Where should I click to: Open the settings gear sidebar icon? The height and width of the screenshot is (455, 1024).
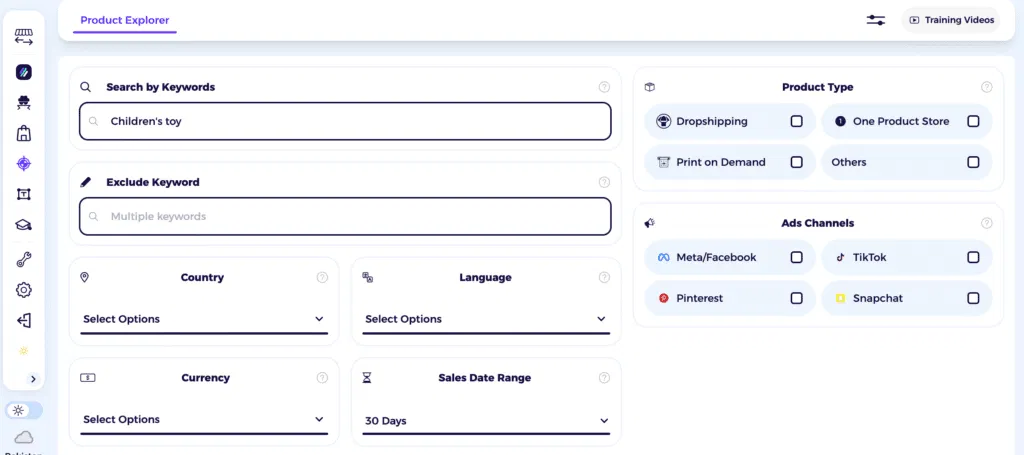(24, 290)
